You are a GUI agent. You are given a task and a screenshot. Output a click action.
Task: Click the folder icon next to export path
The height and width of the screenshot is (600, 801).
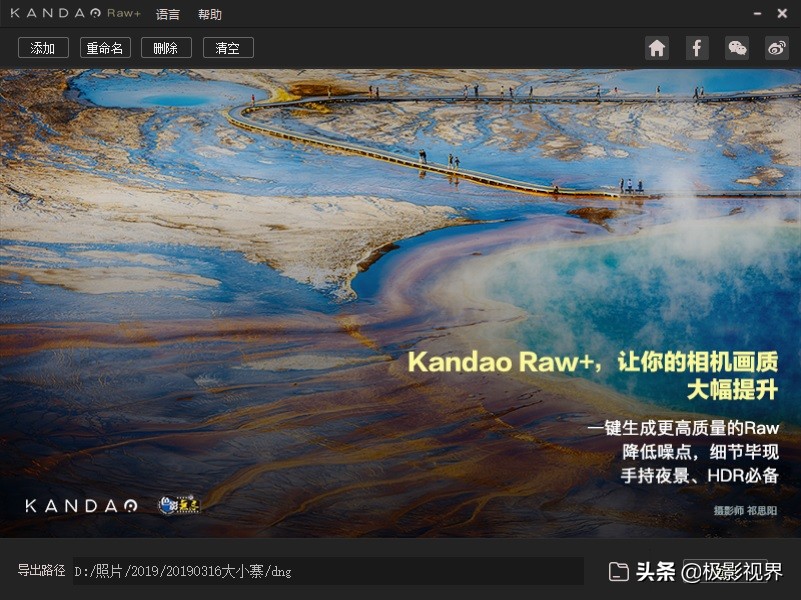pos(618,570)
